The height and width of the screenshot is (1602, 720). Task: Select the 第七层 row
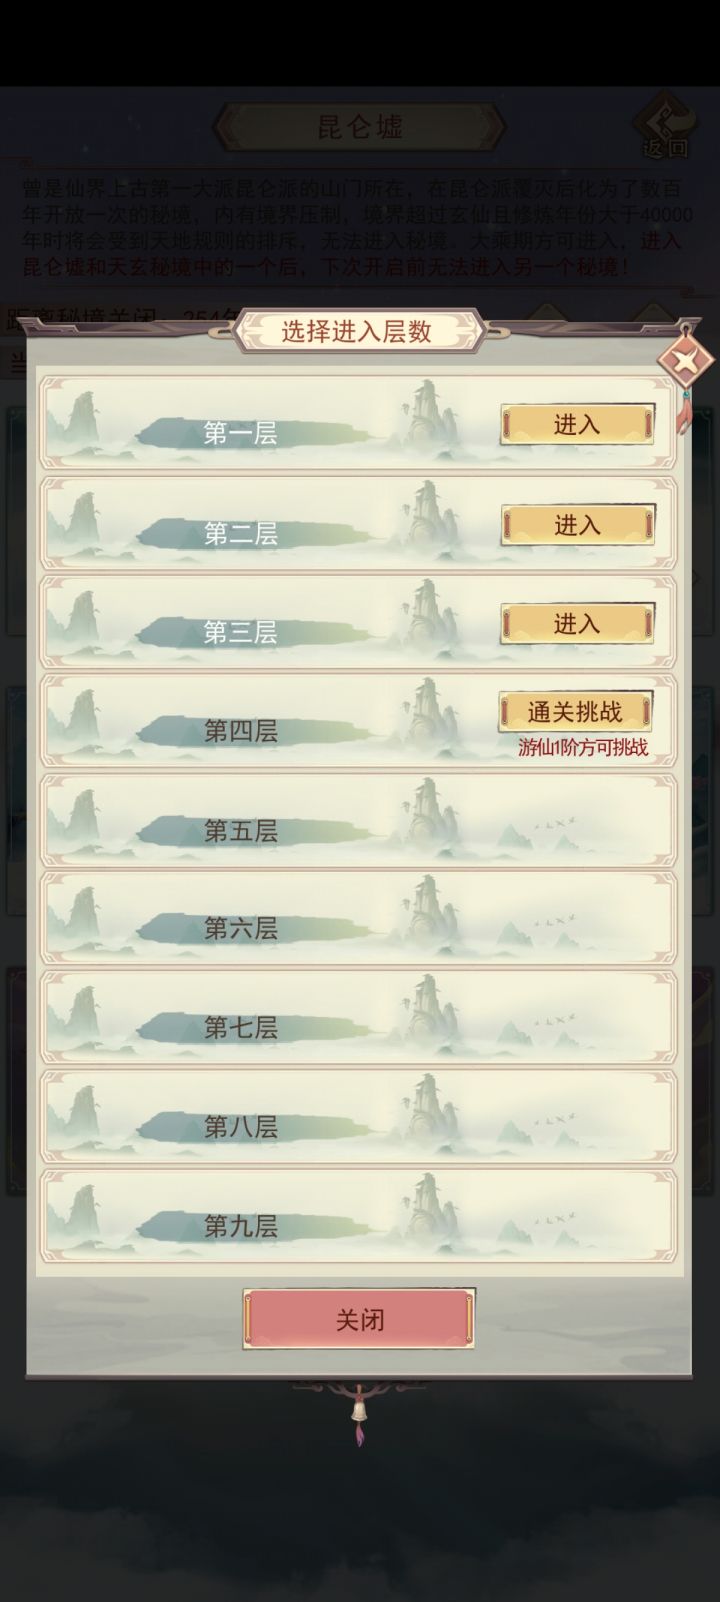pyautogui.click(x=358, y=1018)
